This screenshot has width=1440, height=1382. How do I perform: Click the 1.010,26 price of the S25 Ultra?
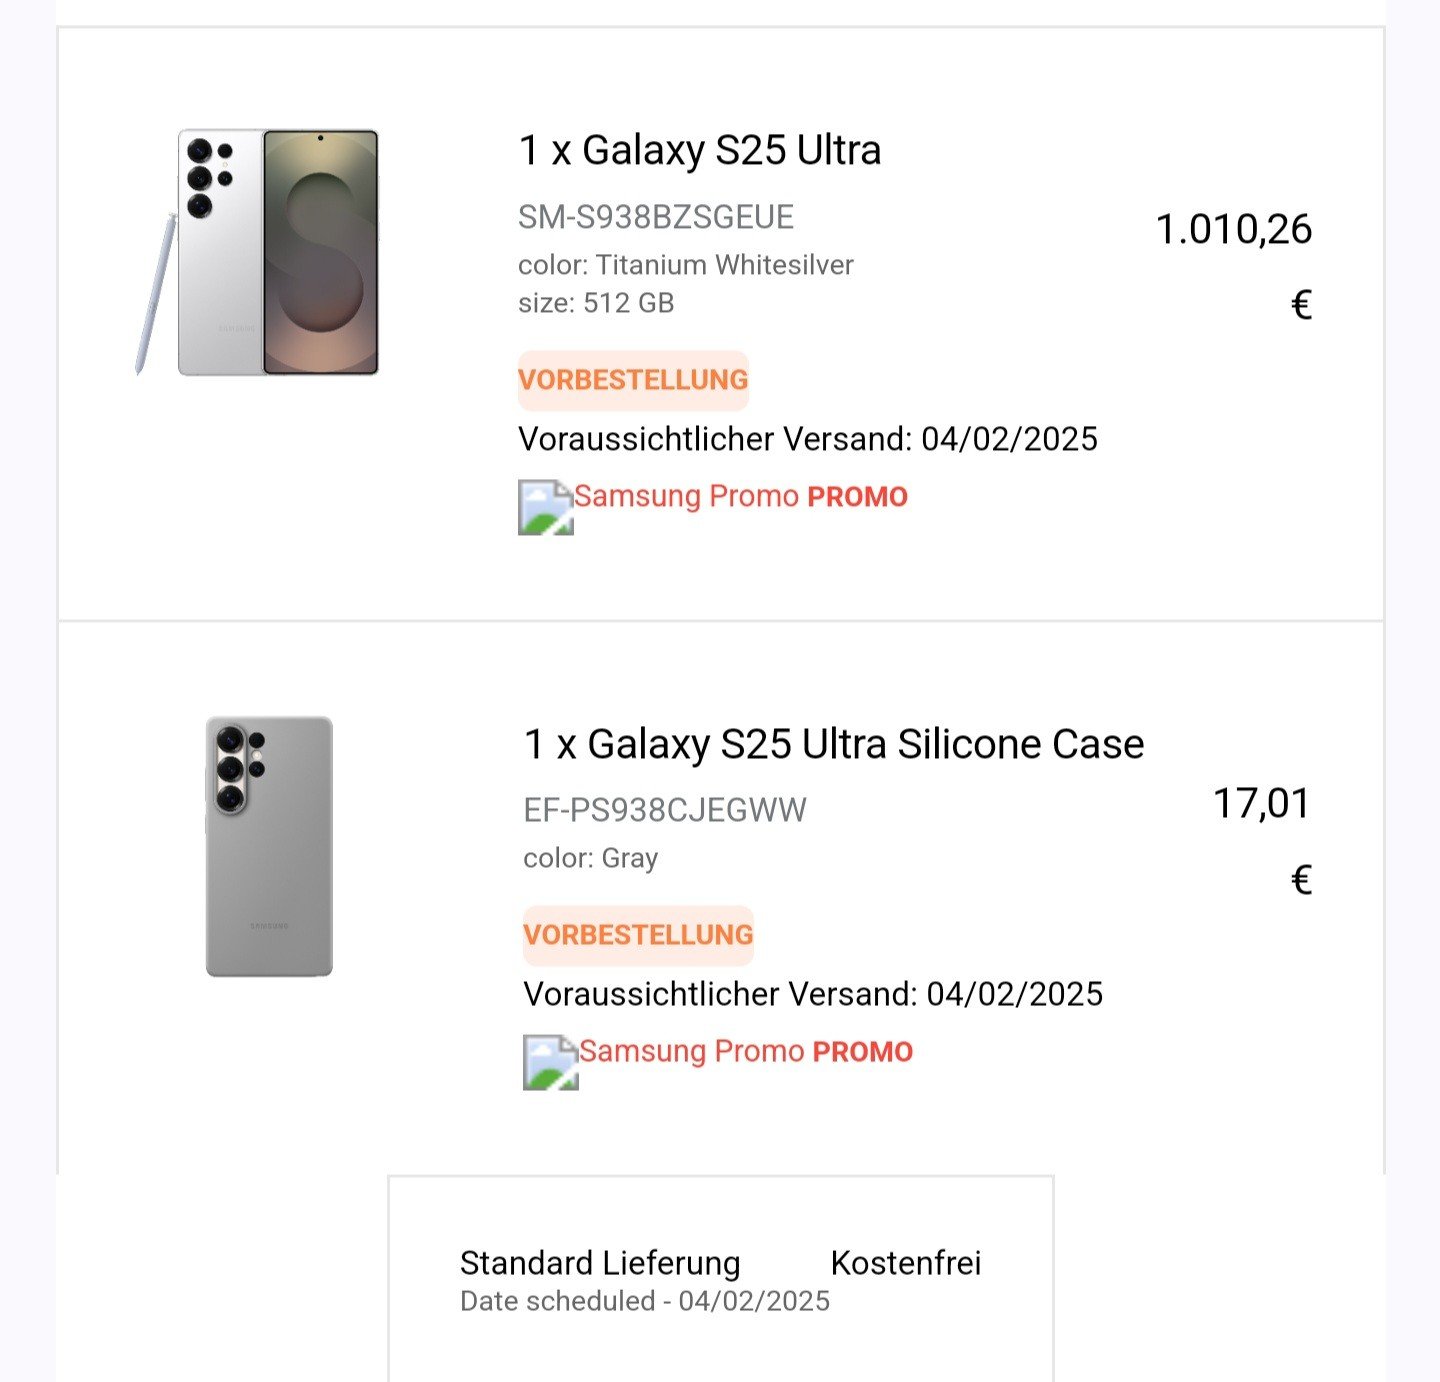(x=1233, y=230)
